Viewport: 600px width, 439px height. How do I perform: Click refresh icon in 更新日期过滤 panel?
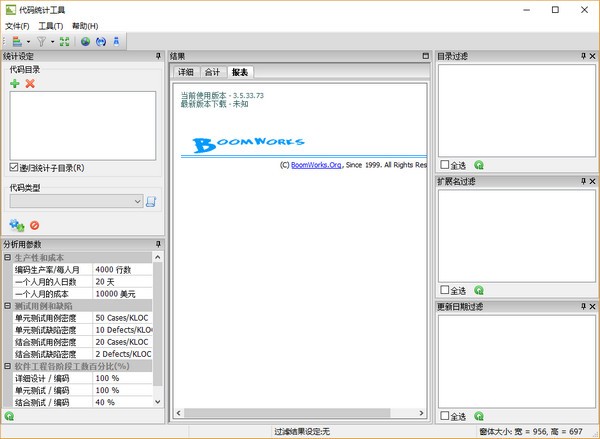tap(479, 416)
